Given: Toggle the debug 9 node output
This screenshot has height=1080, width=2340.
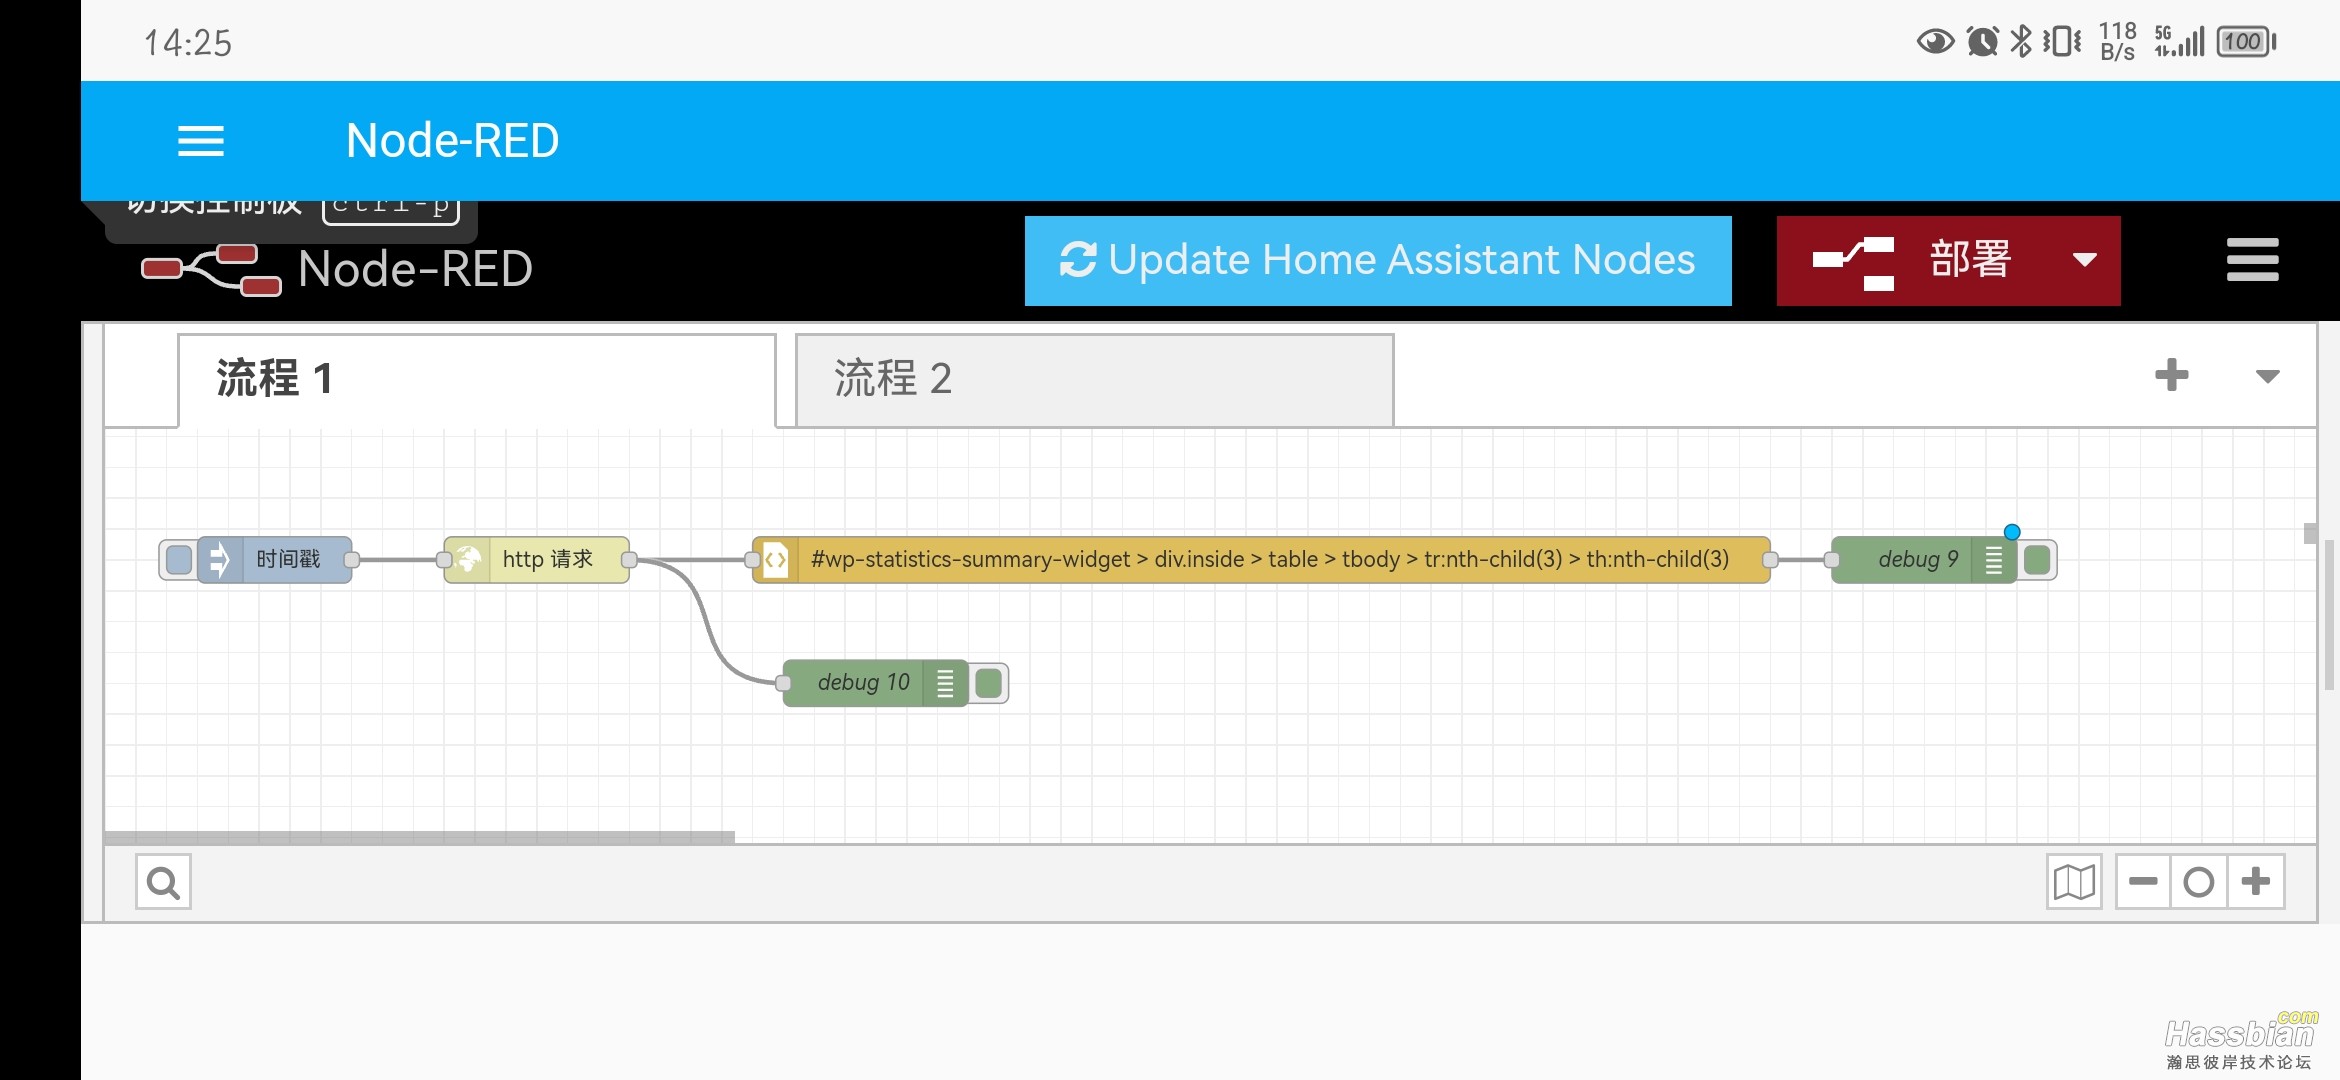Looking at the screenshot, I should (x=2037, y=560).
